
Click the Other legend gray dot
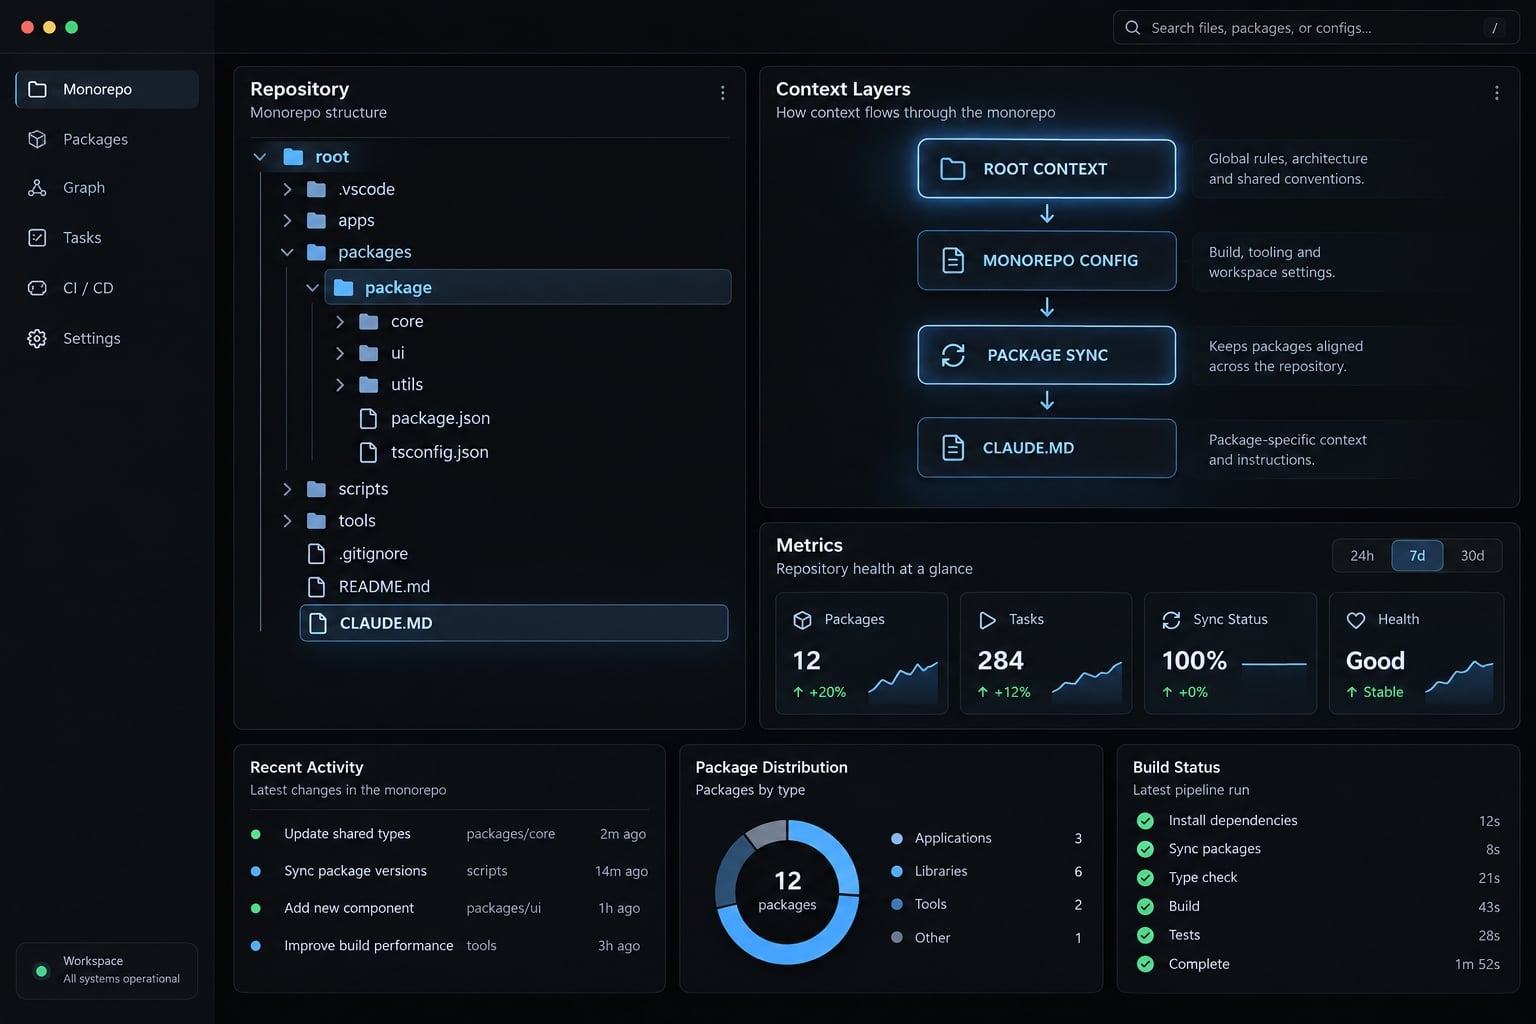897,938
